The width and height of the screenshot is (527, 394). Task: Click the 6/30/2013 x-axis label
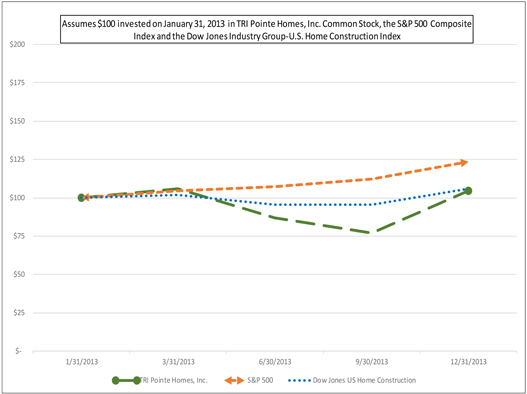tap(275, 362)
